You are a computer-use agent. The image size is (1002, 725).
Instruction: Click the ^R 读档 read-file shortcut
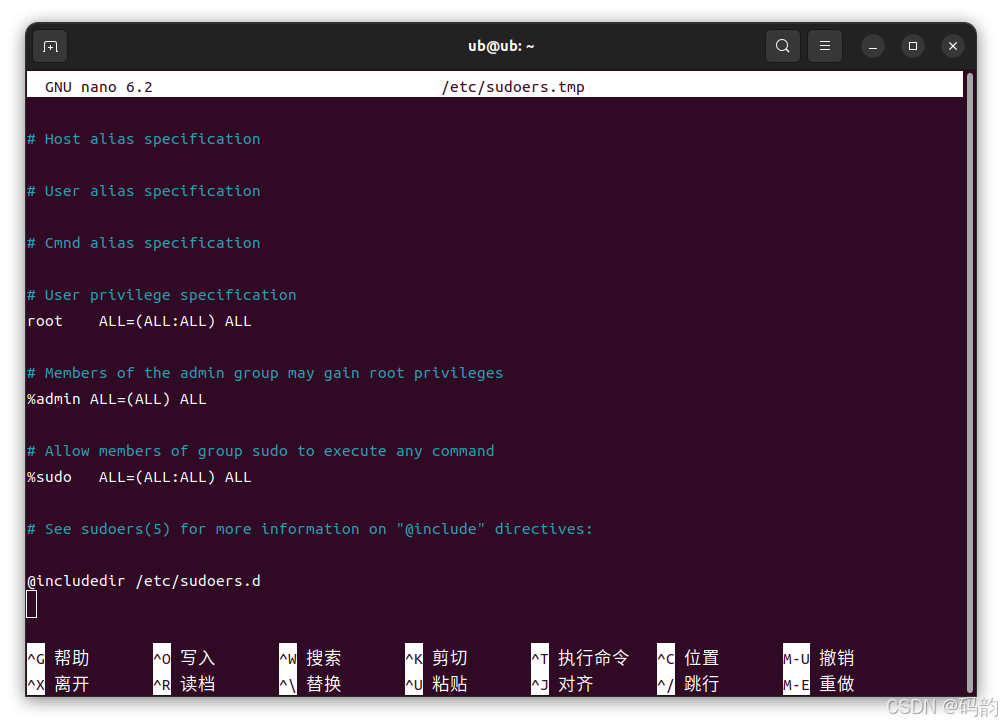(x=184, y=684)
